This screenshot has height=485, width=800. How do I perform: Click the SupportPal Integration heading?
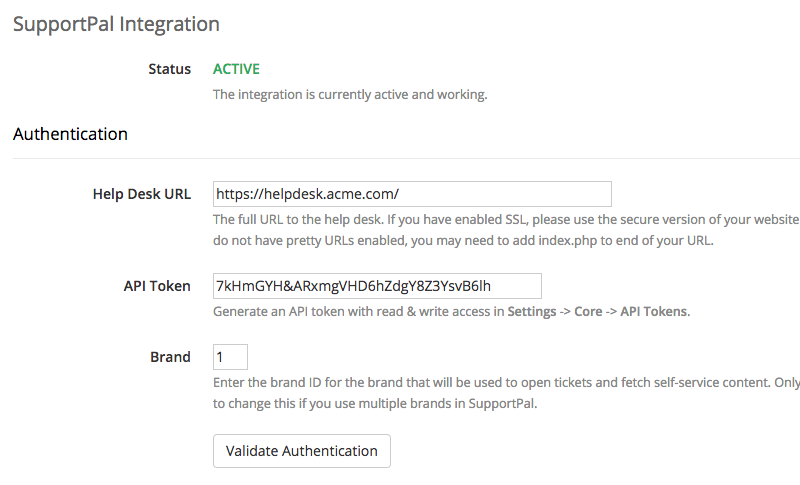116,24
